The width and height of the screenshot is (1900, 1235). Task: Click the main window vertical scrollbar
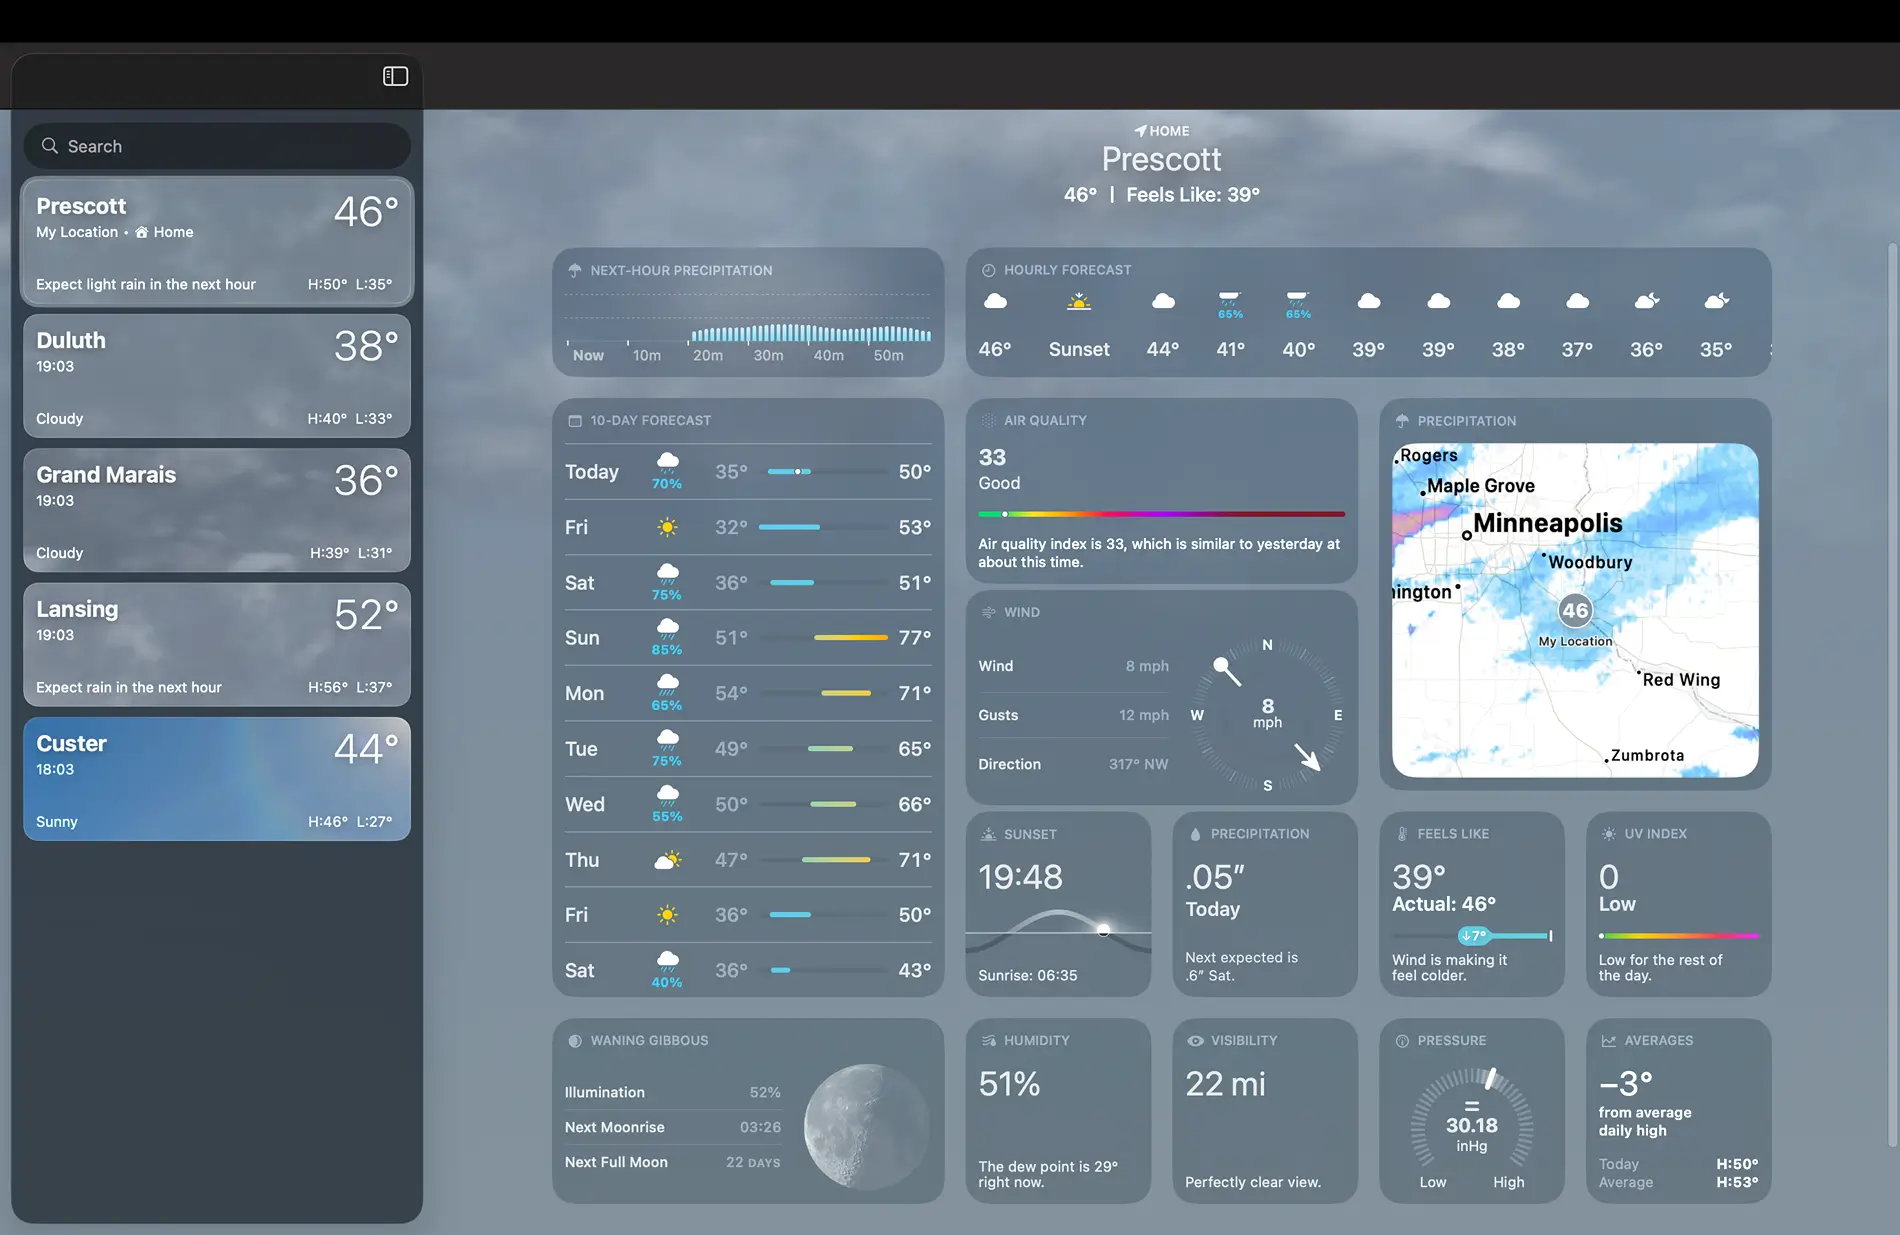pos(1892,695)
